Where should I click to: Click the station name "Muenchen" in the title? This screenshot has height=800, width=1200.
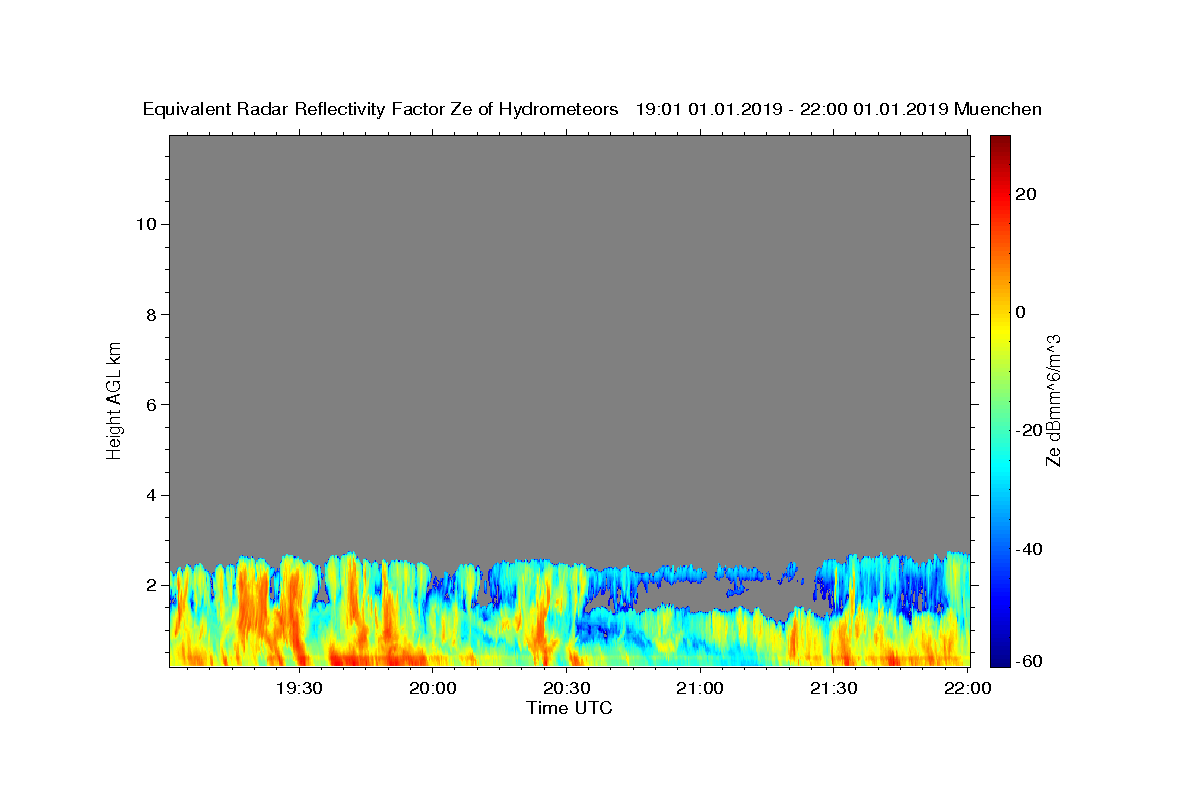coord(999,110)
